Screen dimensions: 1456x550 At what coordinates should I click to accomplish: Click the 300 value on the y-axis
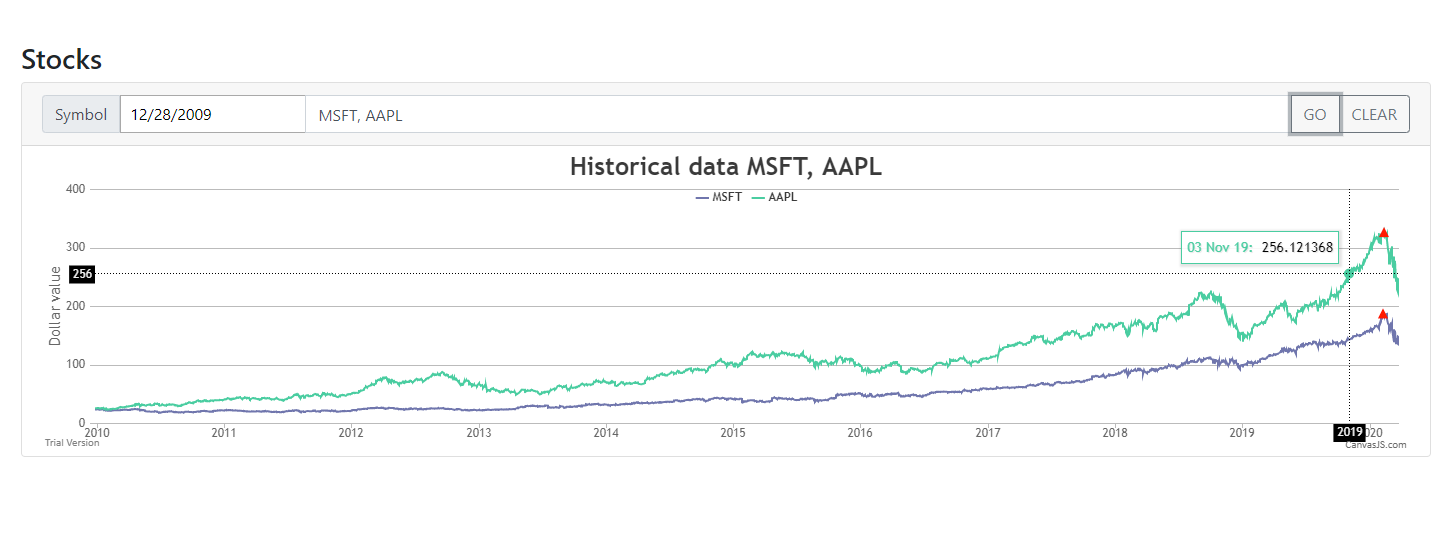click(75, 247)
